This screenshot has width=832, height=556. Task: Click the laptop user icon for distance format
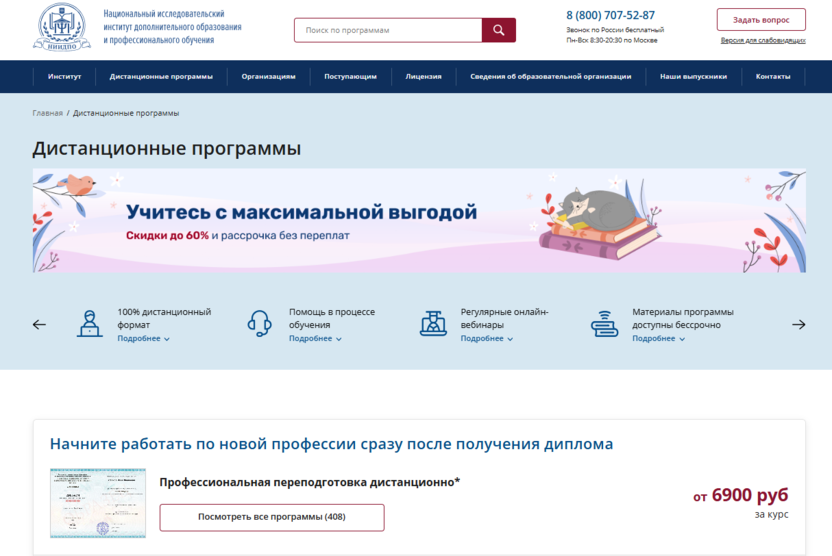(x=90, y=324)
